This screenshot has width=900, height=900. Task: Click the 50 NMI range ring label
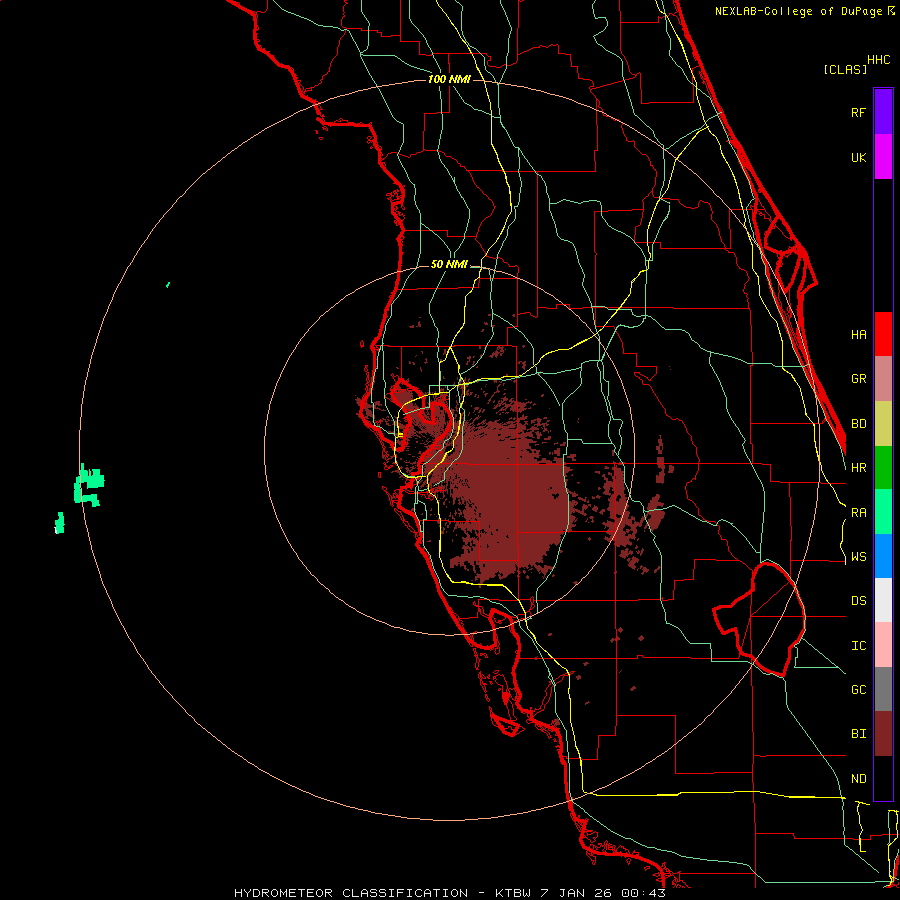449,264
